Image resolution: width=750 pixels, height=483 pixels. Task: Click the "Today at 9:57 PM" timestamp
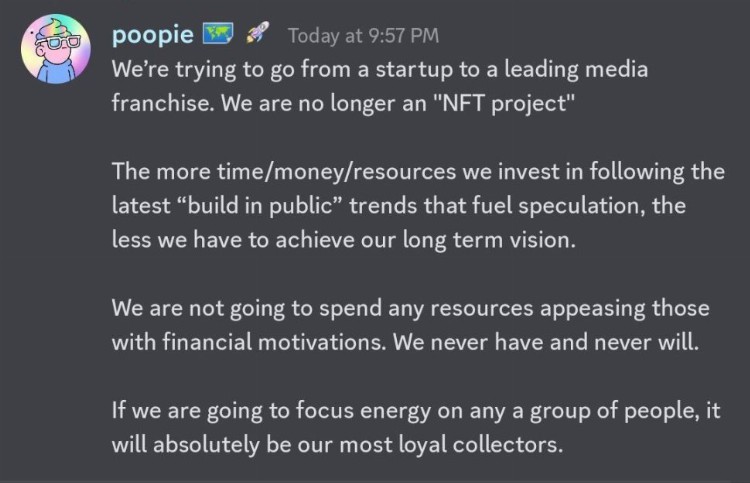point(363,36)
